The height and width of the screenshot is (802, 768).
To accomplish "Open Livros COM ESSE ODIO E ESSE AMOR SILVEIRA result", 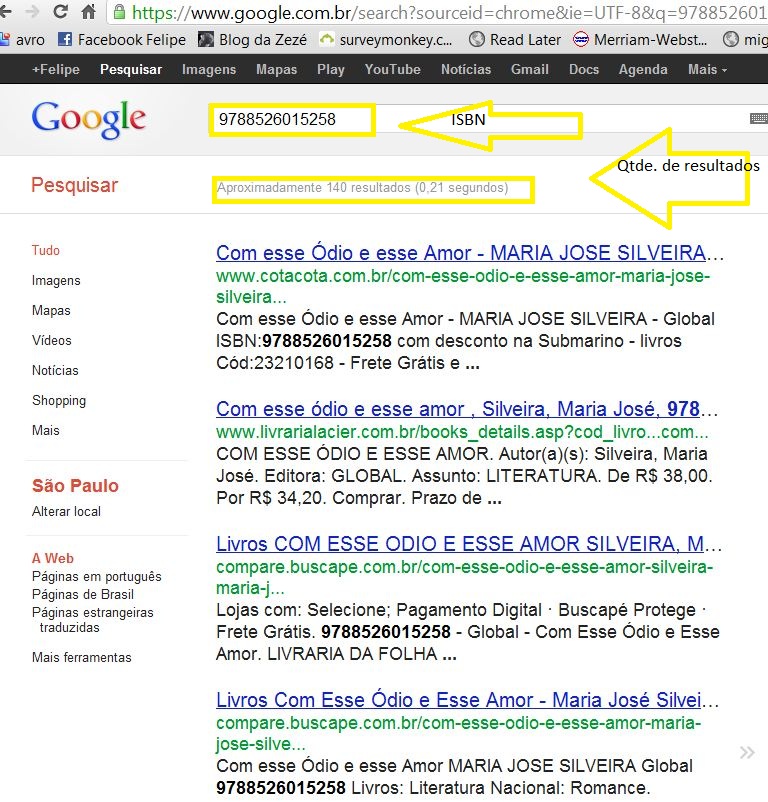I will click(x=469, y=544).
